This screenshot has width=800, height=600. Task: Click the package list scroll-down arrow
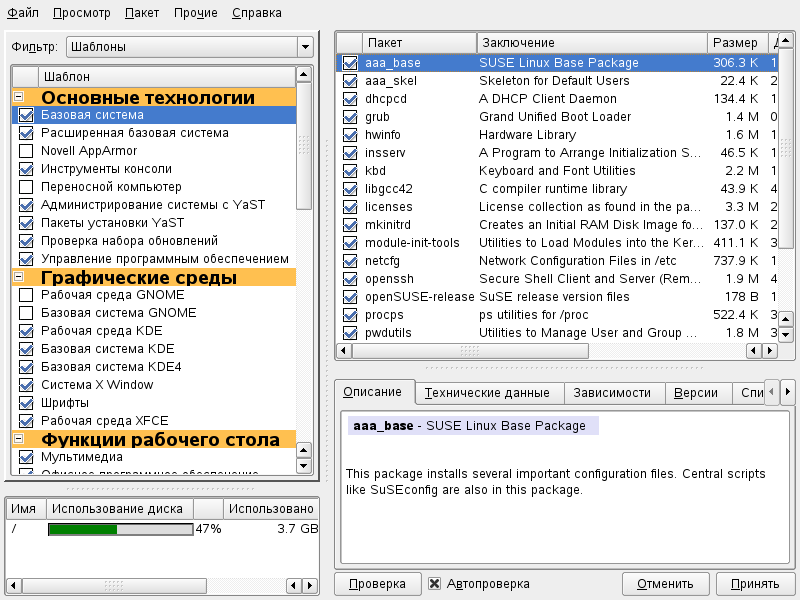[785, 334]
